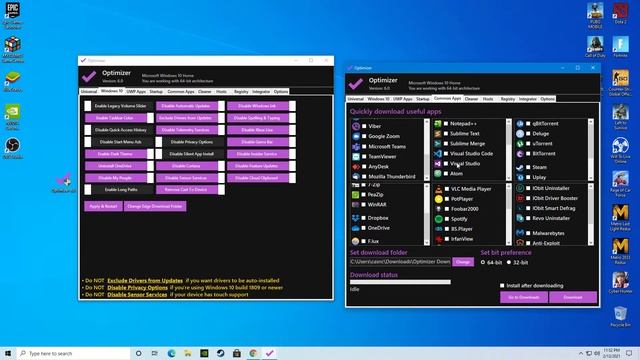Open the Windows Start menu
Image resolution: width=640 pixels, height=360 pixels.
8,353
